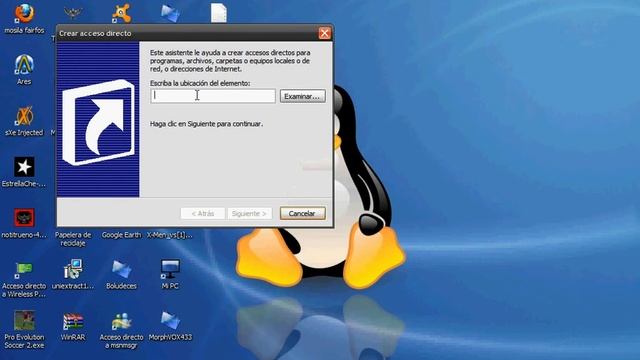Select the MorphVOX433 desktop icon
The height and width of the screenshot is (360, 640).
click(170, 320)
